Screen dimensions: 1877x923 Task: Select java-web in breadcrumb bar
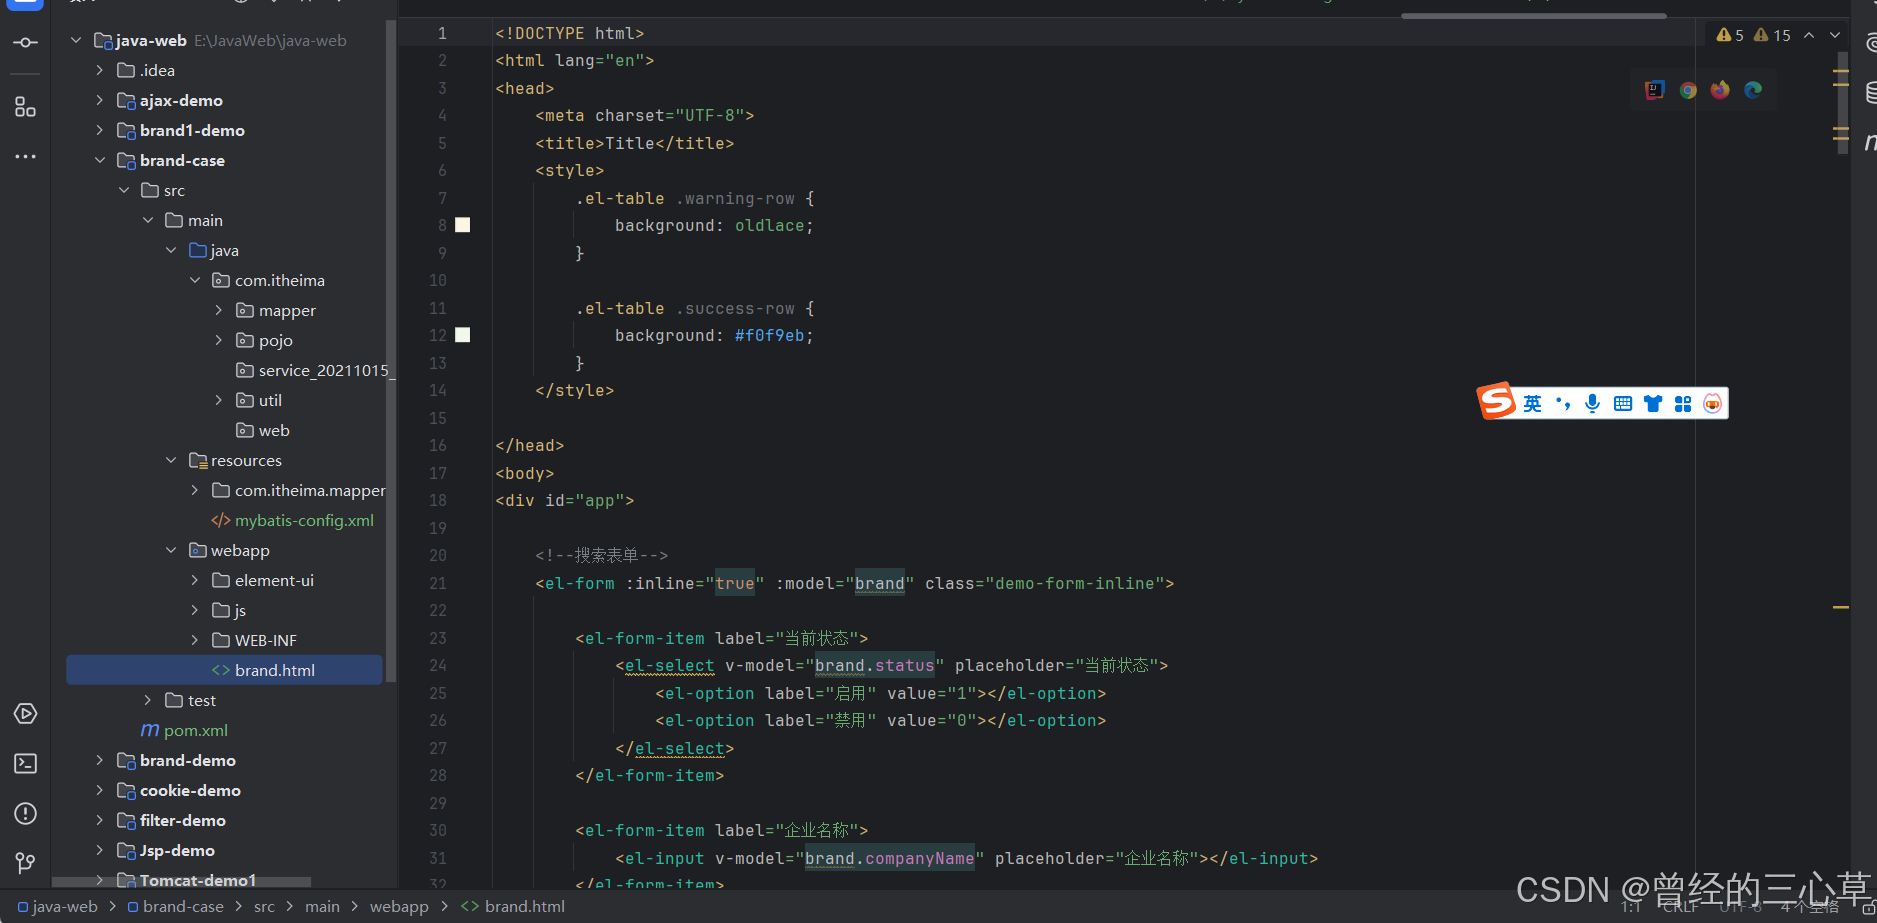pos(58,906)
